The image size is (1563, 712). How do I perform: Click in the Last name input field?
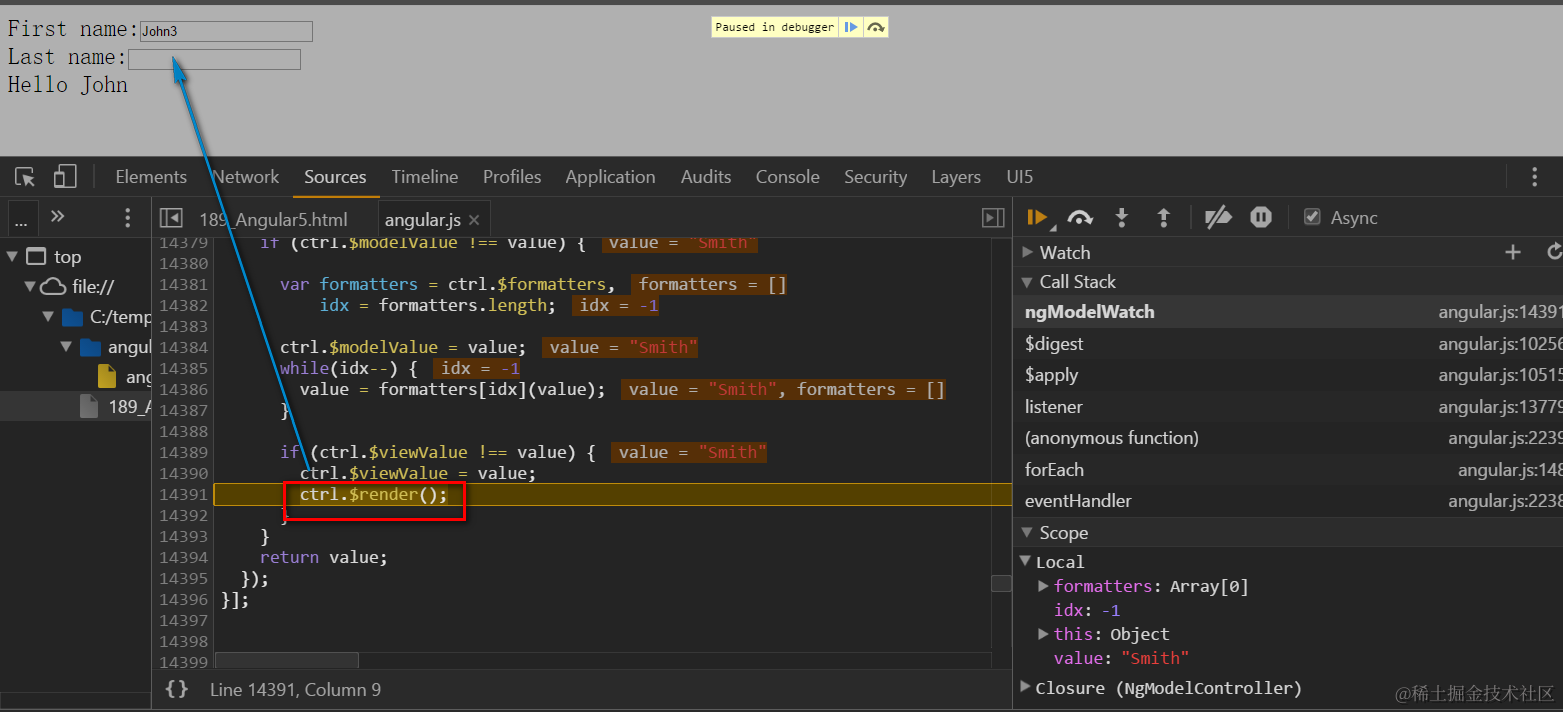(x=214, y=59)
